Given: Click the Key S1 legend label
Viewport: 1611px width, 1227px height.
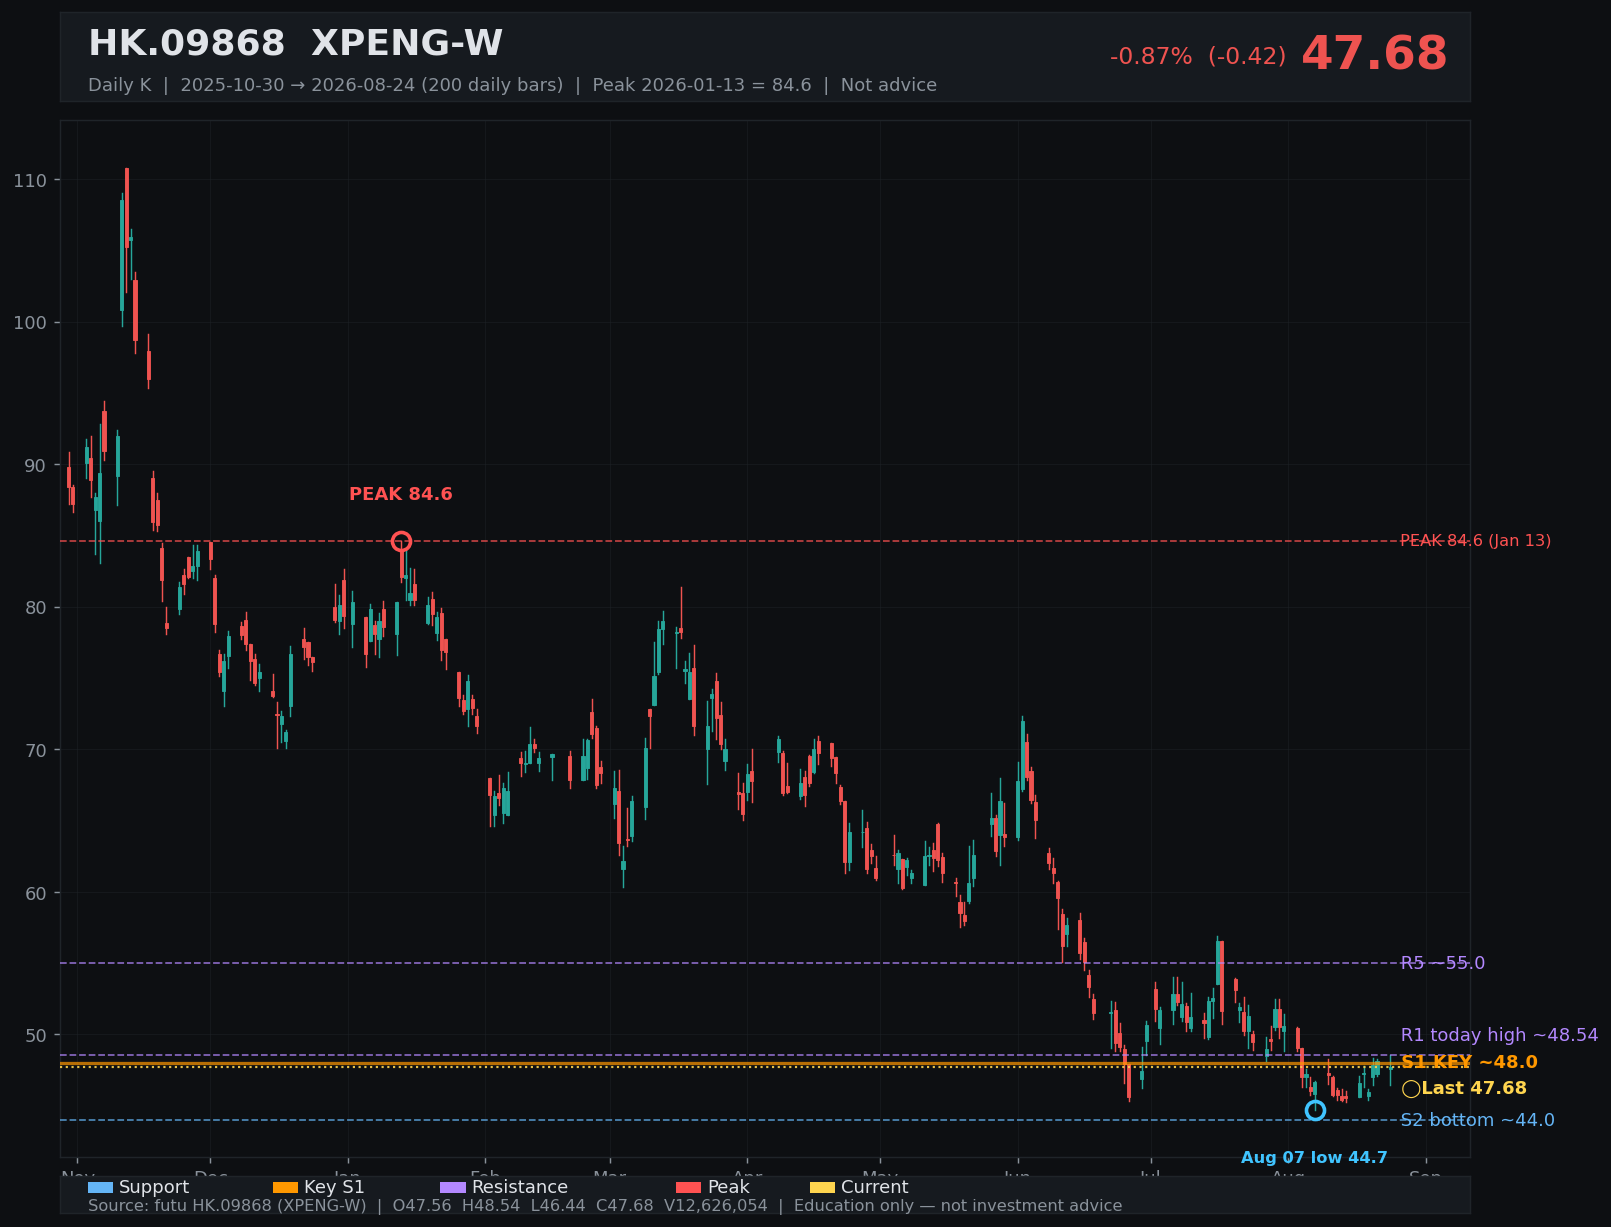Looking at the screenshot, I should pyautogui.click(x=334, y=1187).
